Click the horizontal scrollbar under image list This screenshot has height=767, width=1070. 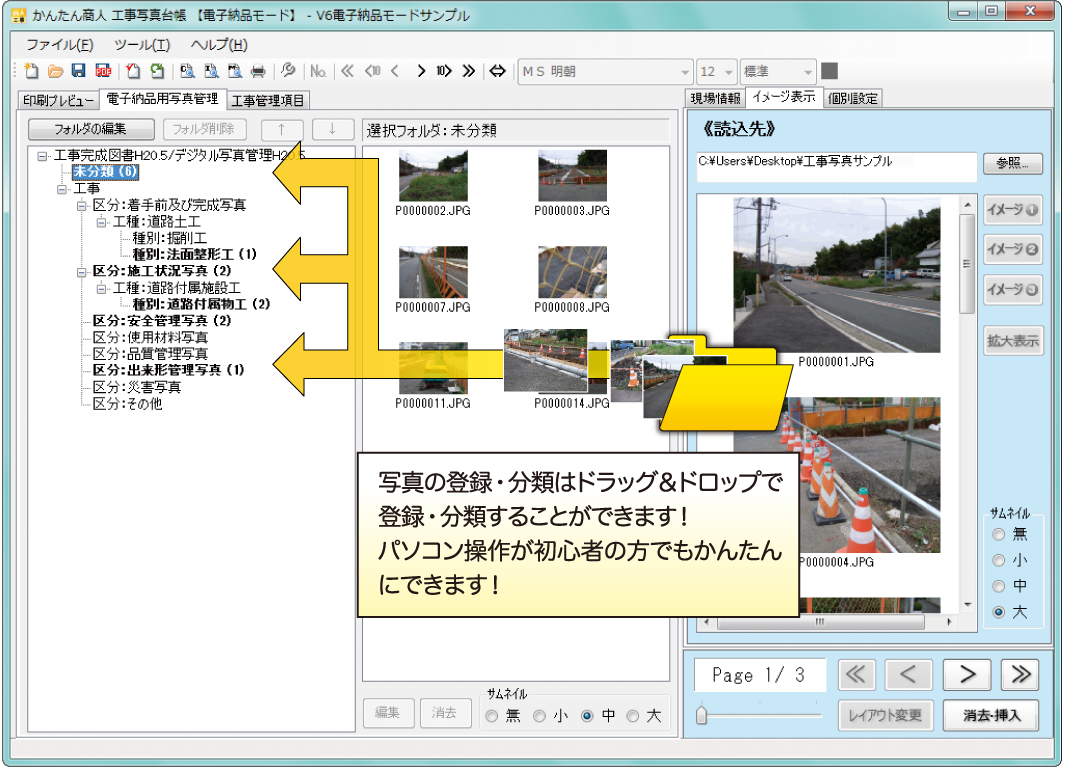(x=820, y=622)
